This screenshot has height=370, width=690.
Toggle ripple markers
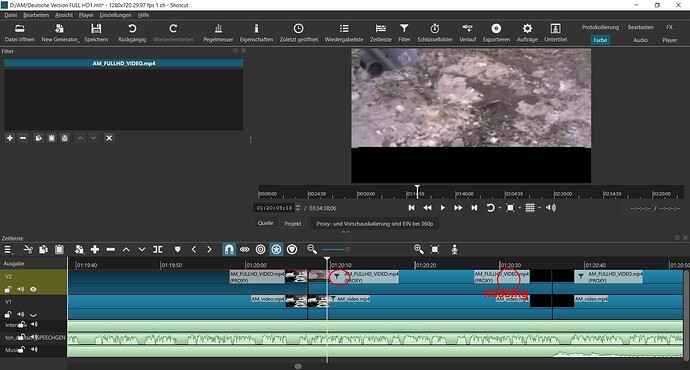(x=292, y=249)
